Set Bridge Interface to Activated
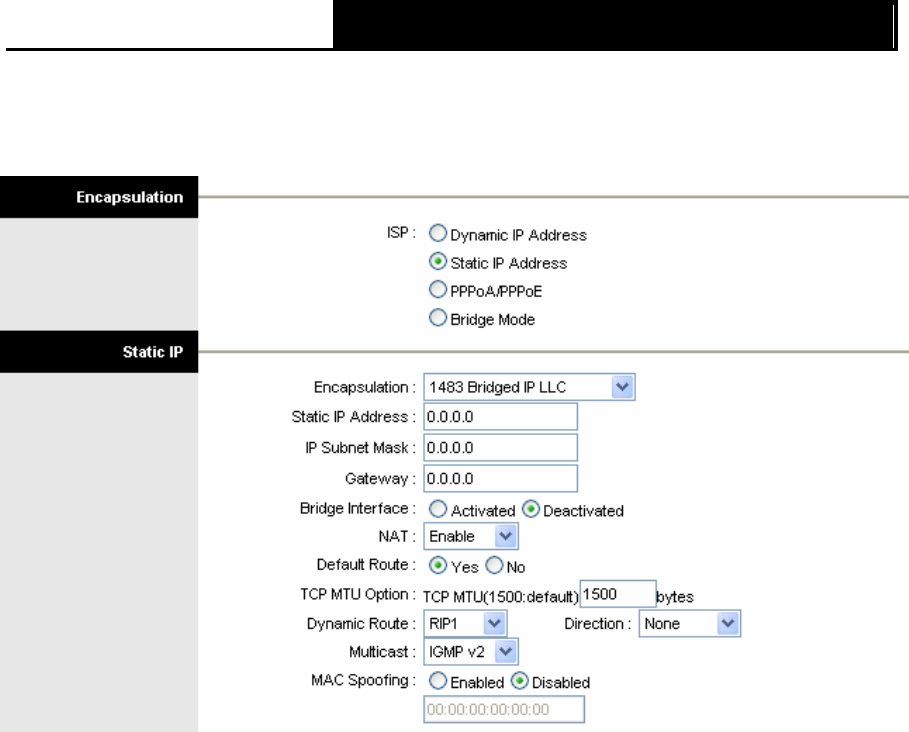This screenshot has width=909, height=732. tap(438, 509)
